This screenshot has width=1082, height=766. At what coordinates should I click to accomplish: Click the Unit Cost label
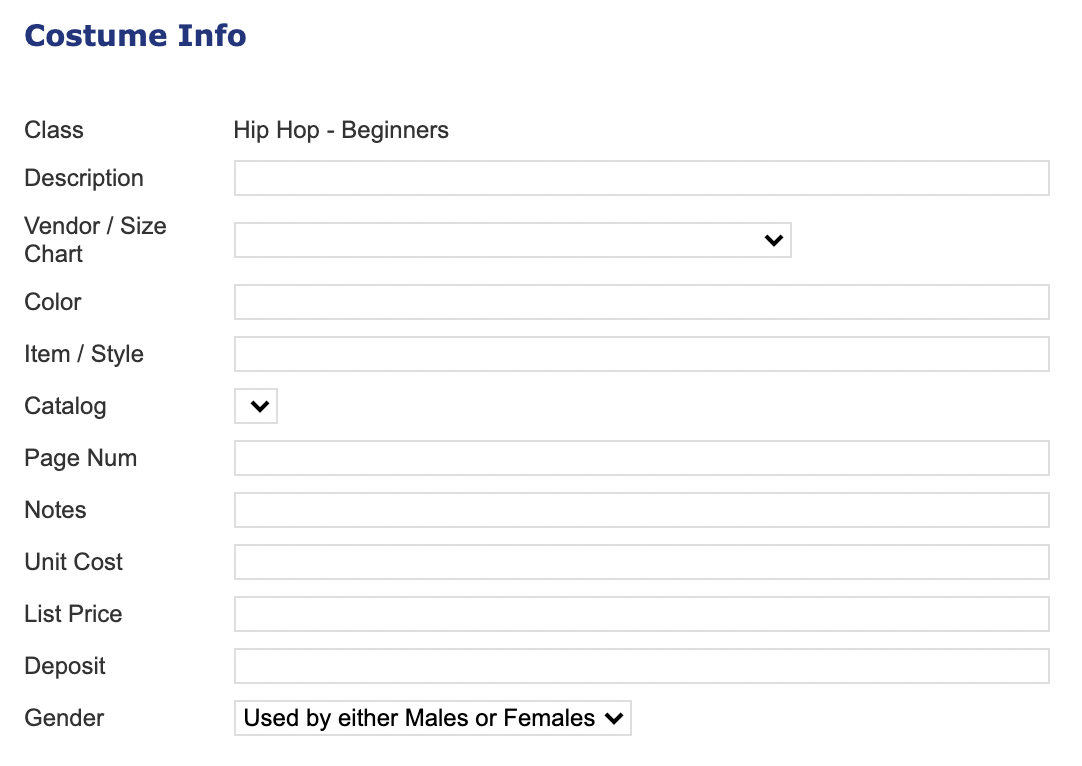pyautogui.click(x=73, y=562)
